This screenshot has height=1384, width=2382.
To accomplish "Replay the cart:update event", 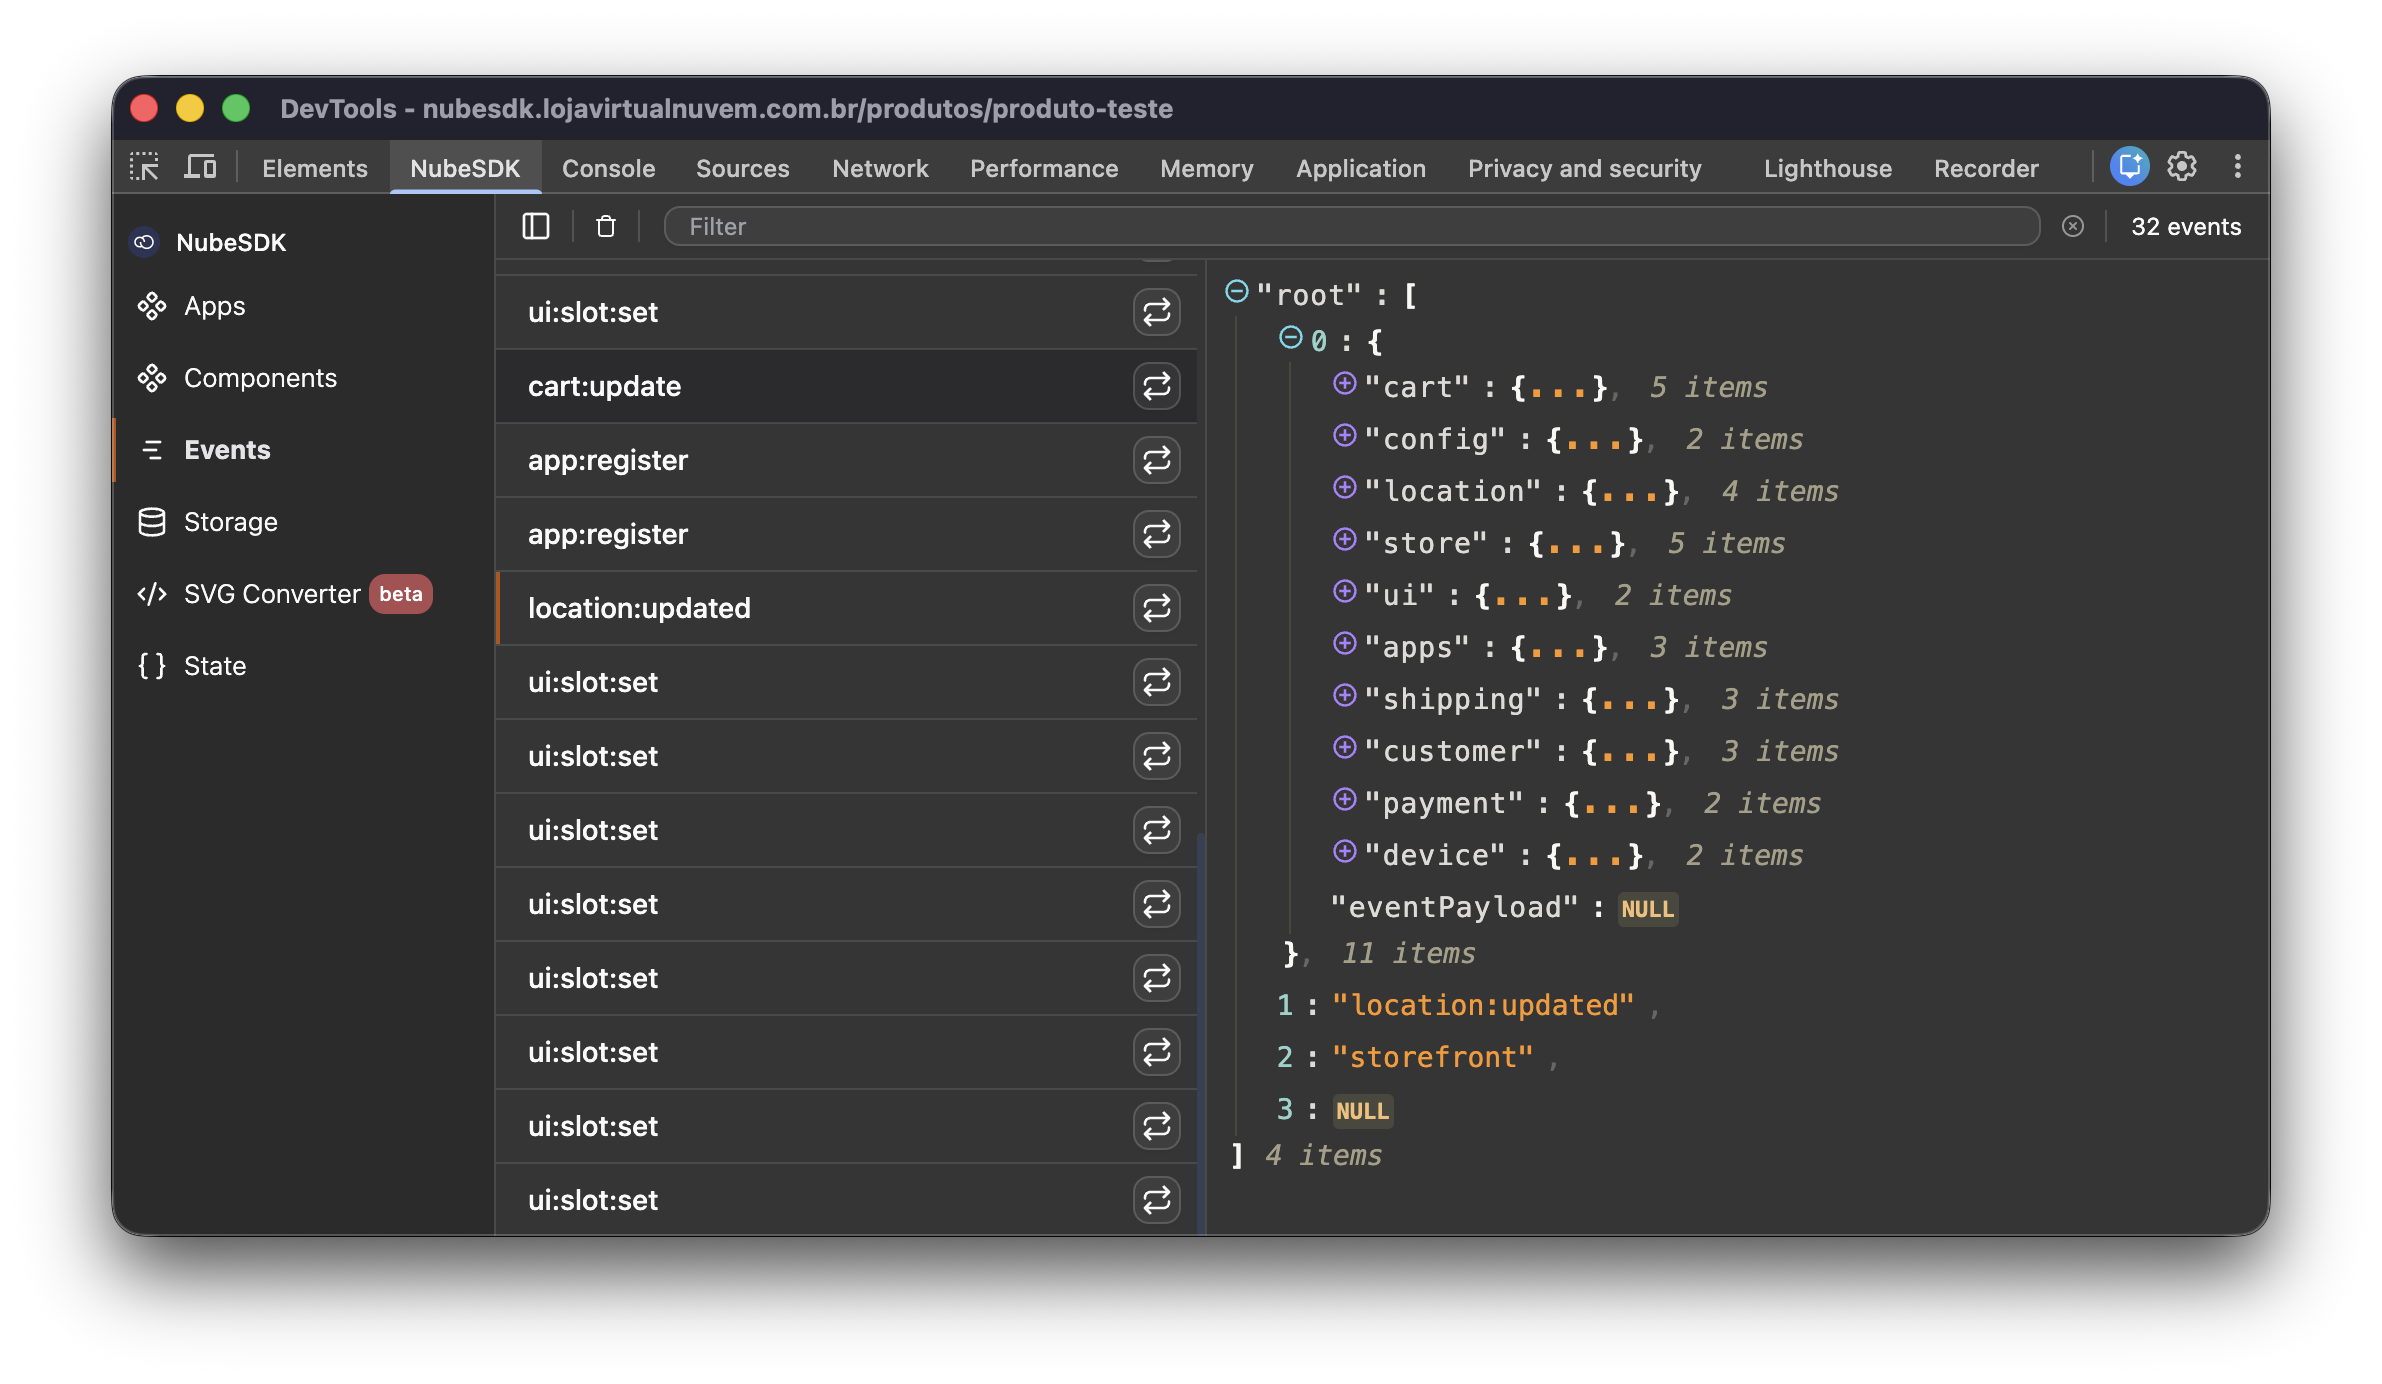I will (x=1156, y=385).
